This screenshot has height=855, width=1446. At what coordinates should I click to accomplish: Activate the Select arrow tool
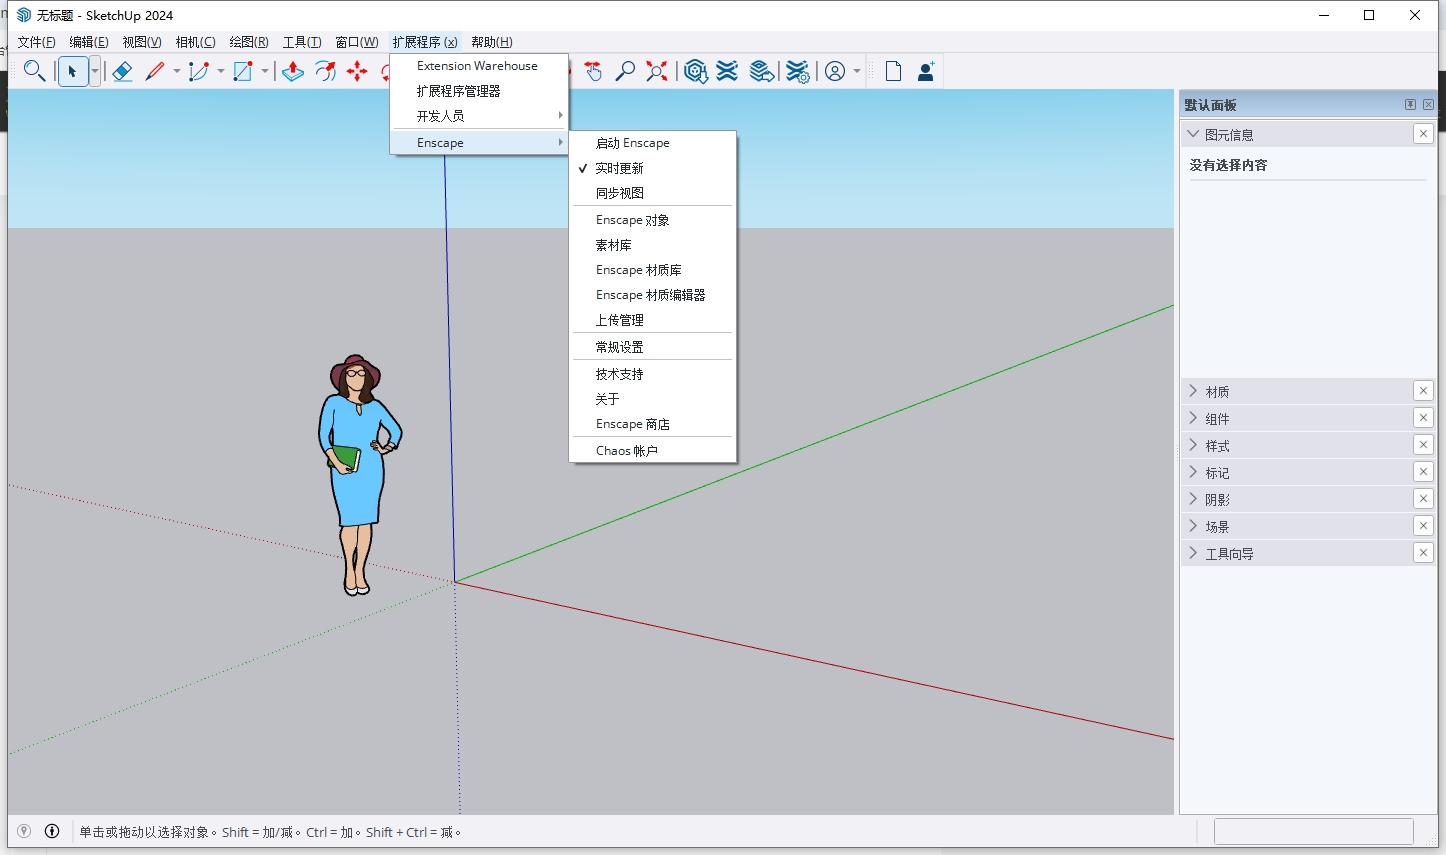click(x=73, y=71)
